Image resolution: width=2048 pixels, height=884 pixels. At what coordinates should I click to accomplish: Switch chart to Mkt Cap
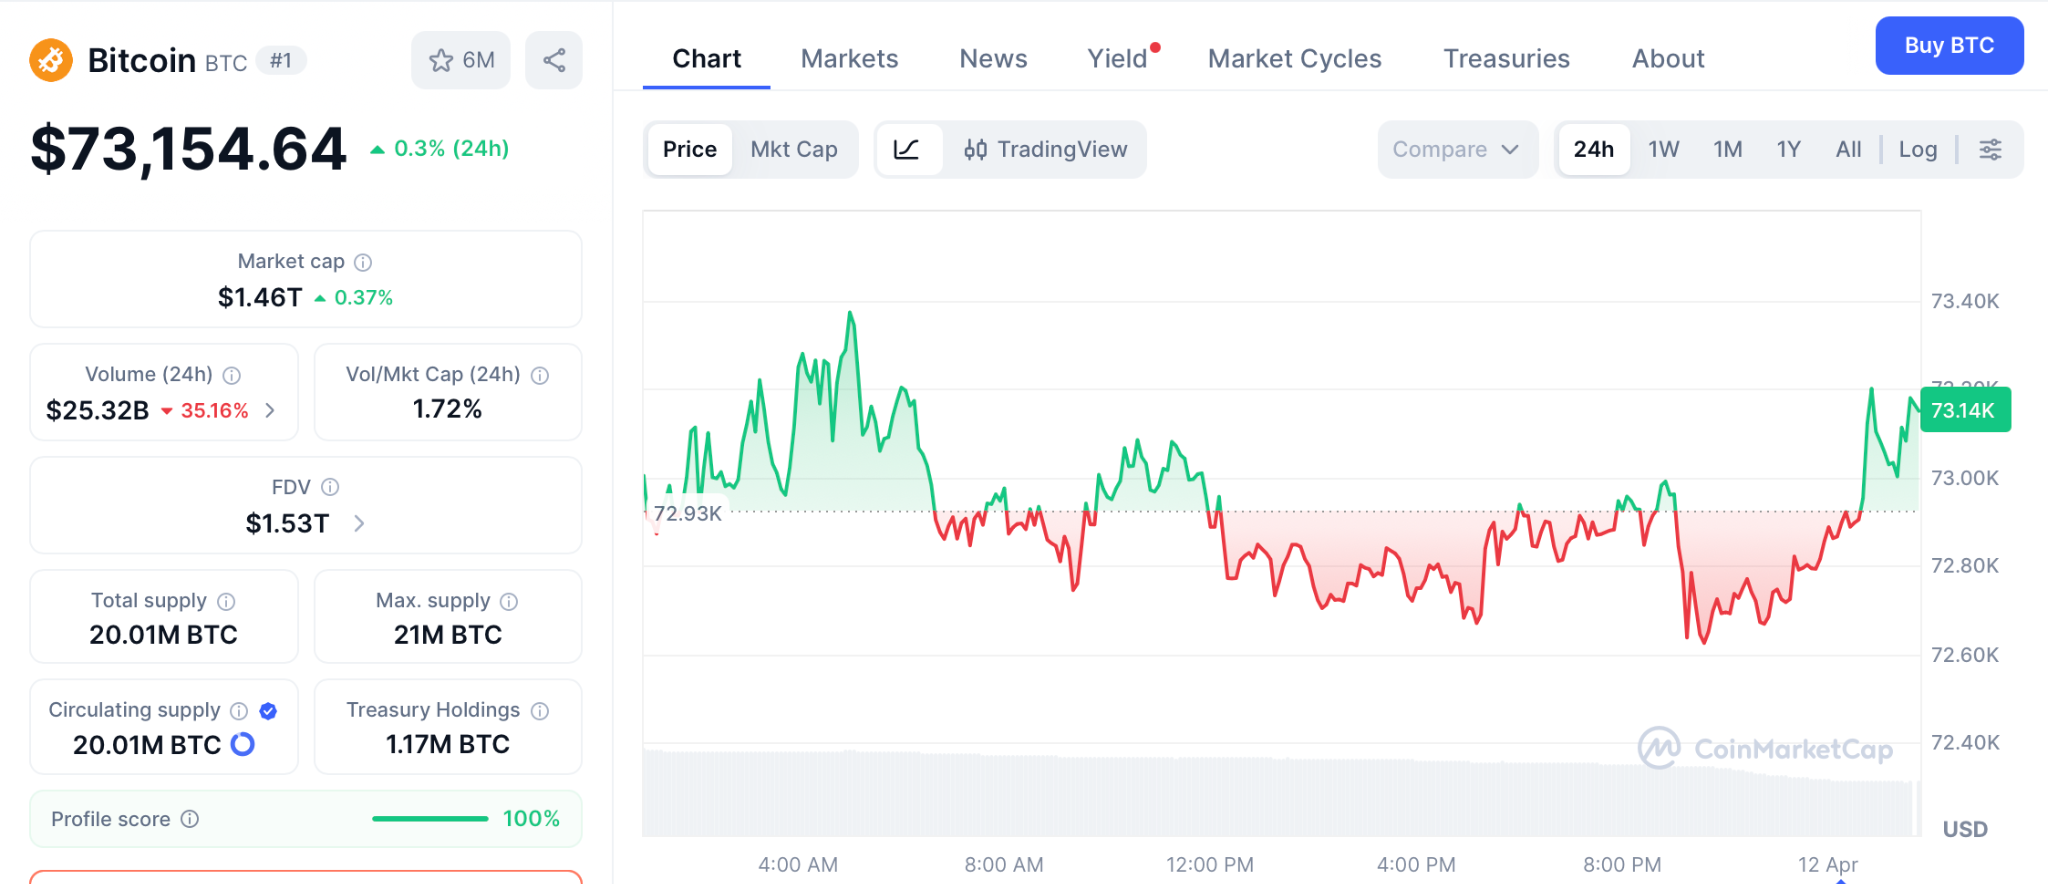tap(793, 149)
